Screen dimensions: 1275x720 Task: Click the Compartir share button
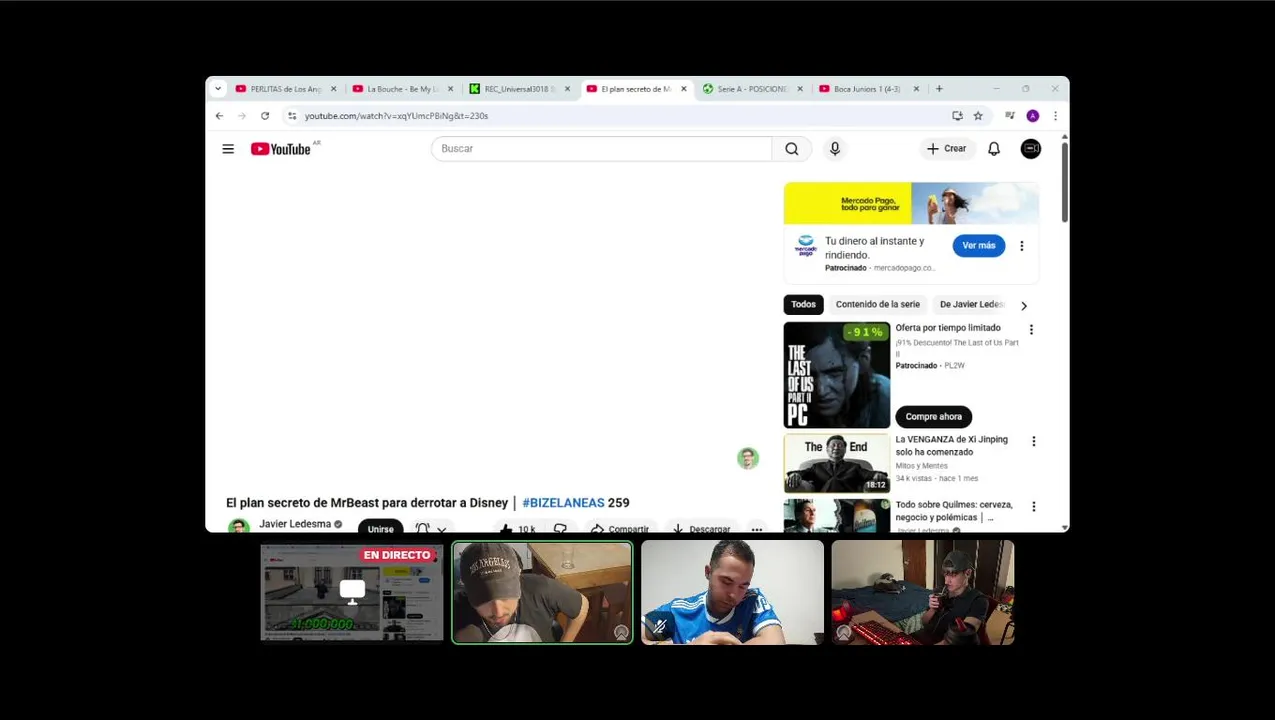(x=621, y=527)
